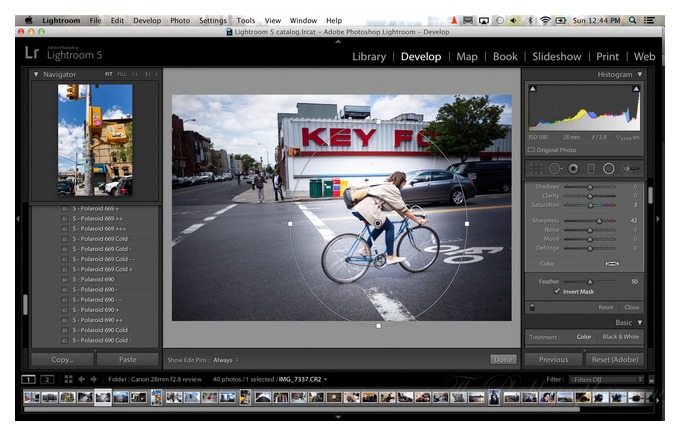Hide the filmstrip with bottom arrow
This screenshot has width=680, height=436.
(338, 417)
